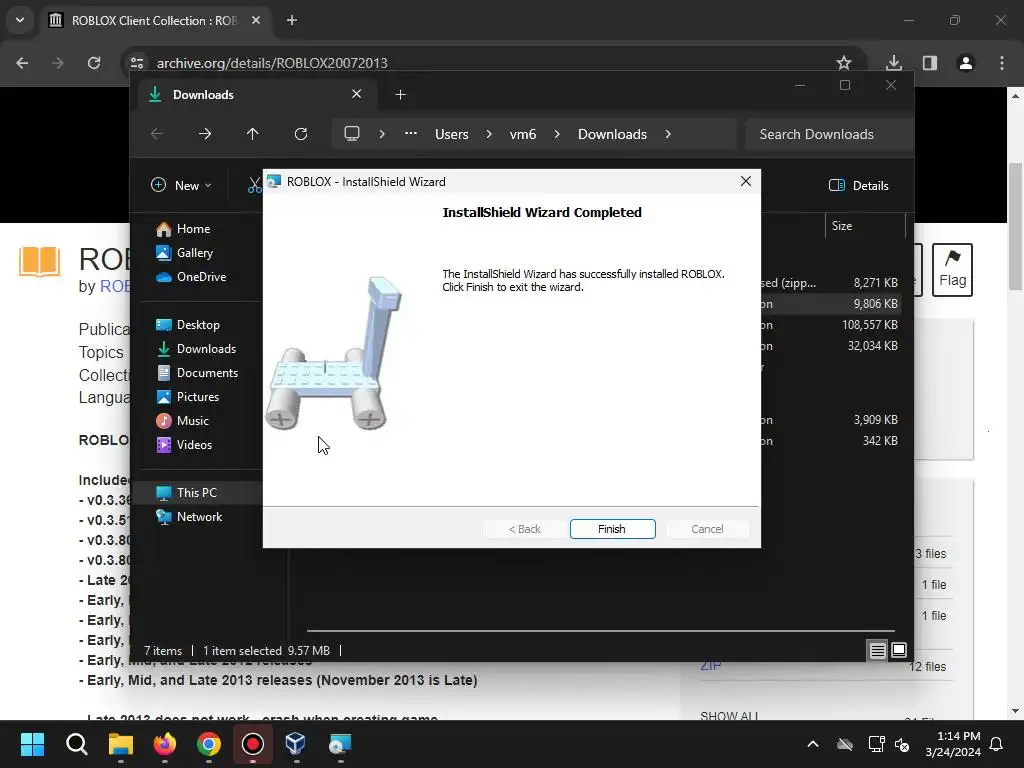Expand chevron after vm6 in breadcrumb
The image size is (1024, 768).
point(556,134)
